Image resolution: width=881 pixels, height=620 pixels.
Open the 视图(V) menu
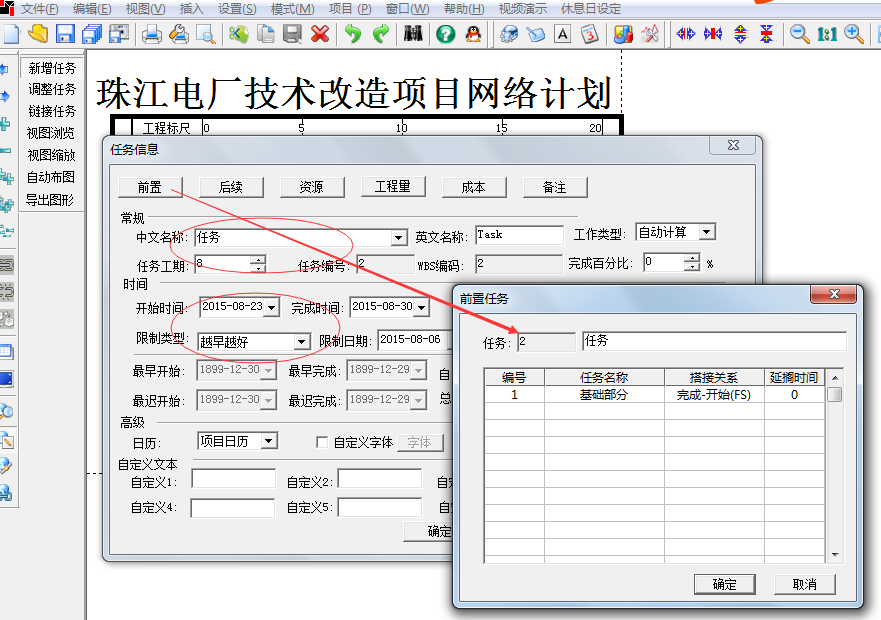[145, 9]
